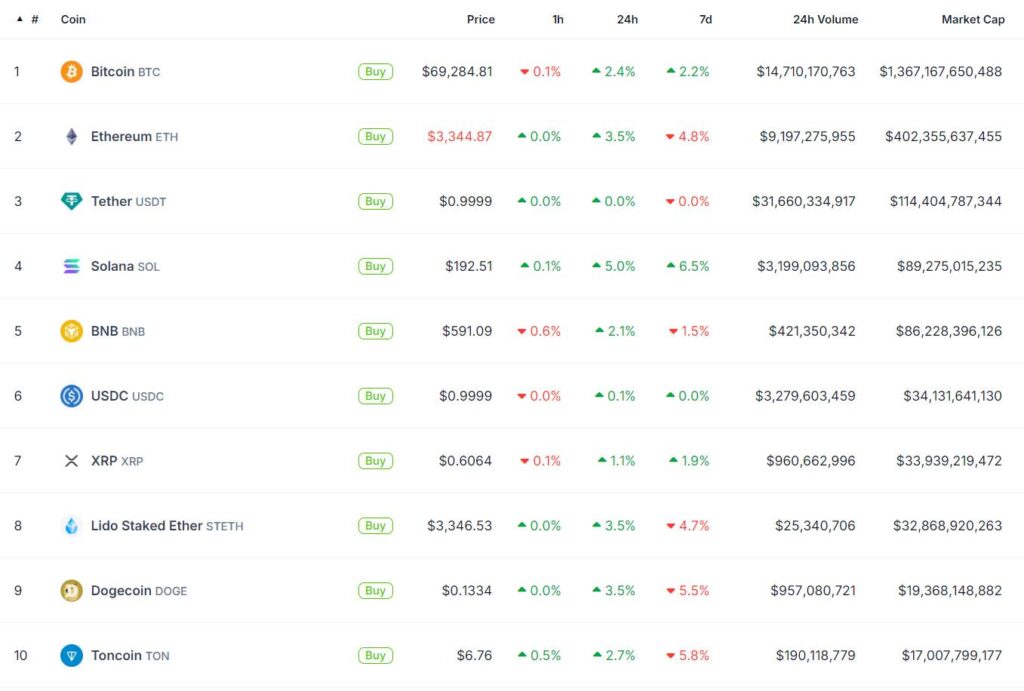Click the Lido Staked Ether droplet logo
Viewport: 1024px width, 691px height.
(71, 526)
